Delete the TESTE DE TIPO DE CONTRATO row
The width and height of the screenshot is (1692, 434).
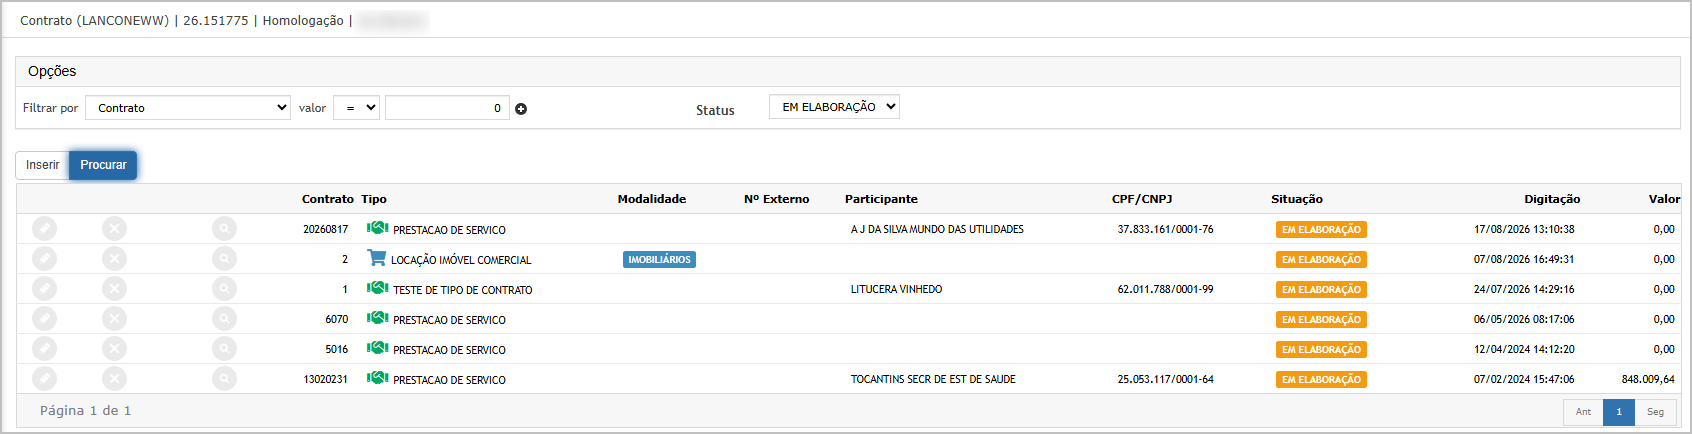coord(114,289)
